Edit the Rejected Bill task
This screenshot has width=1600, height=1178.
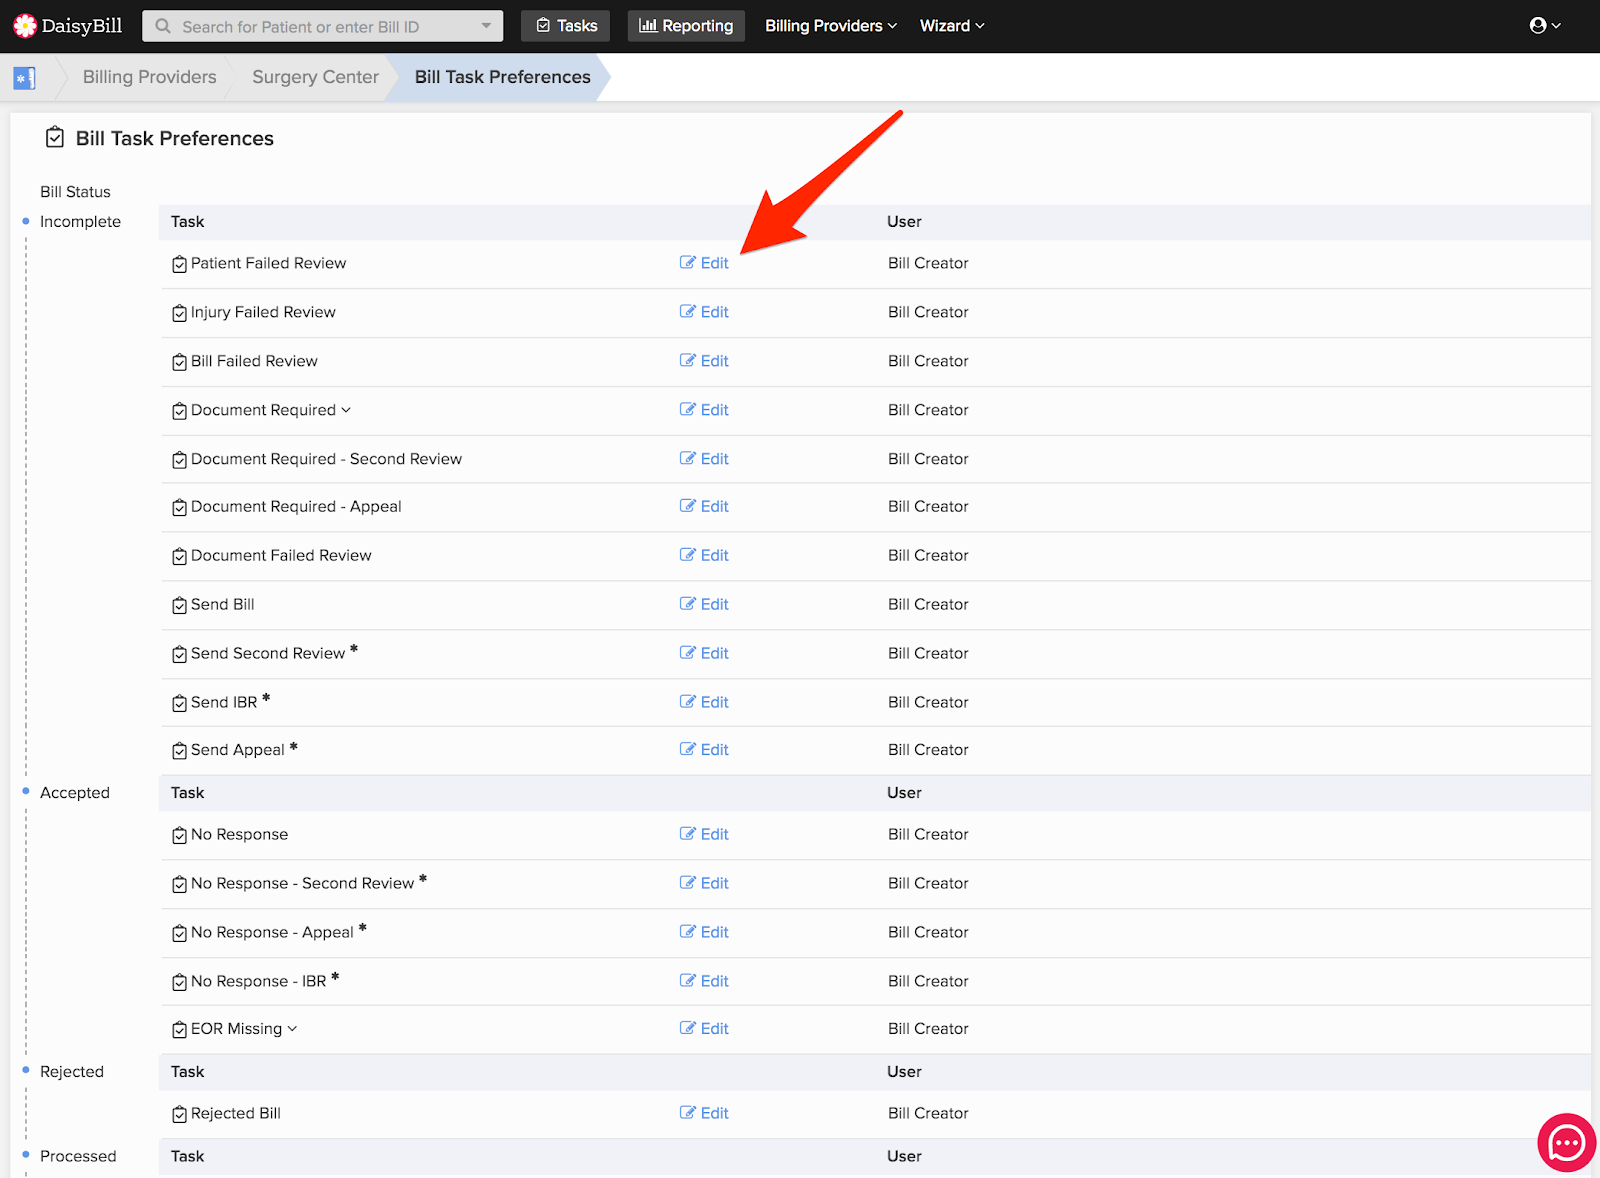704,1113
